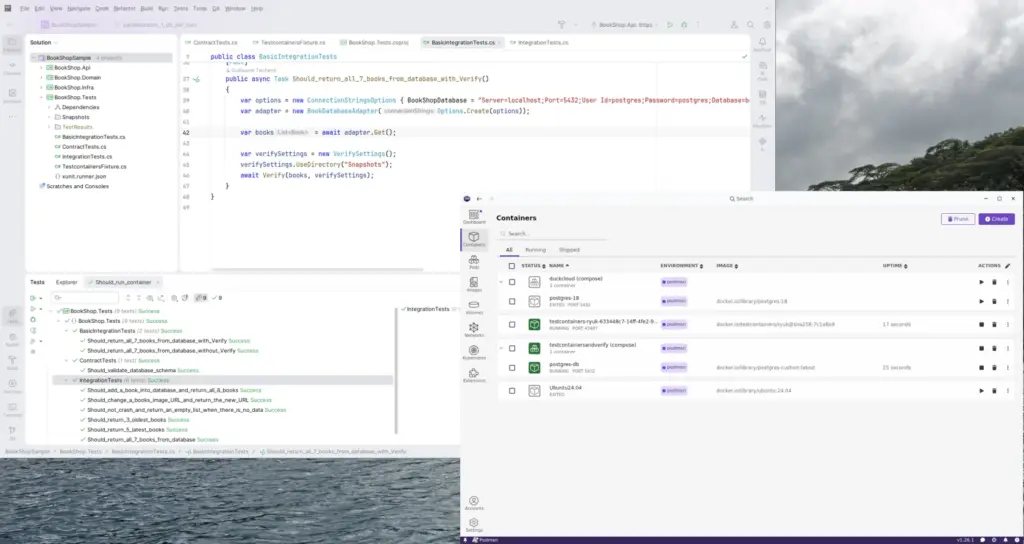Delete the testcontainers-ryuk container
The height and width of the screenshot is (544, 1024).
point(994,324)
